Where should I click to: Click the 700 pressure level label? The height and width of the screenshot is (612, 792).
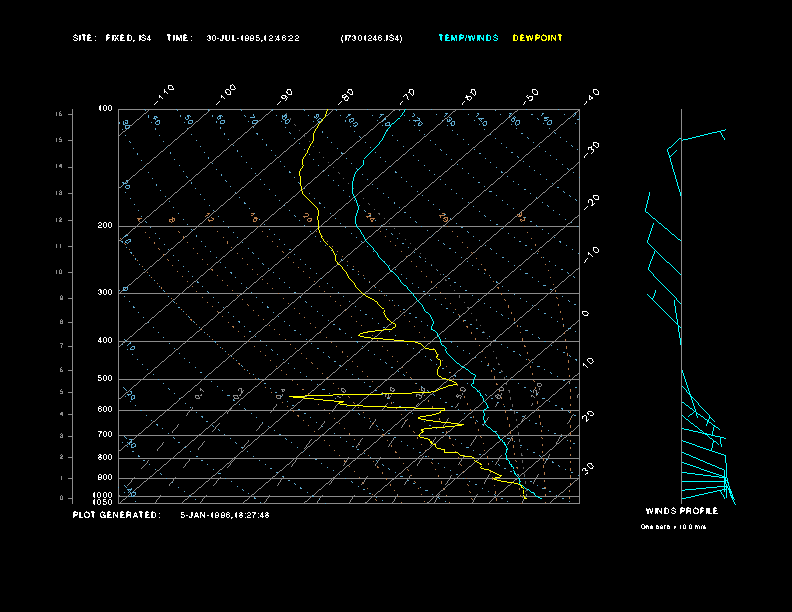(x=105, y=434)
